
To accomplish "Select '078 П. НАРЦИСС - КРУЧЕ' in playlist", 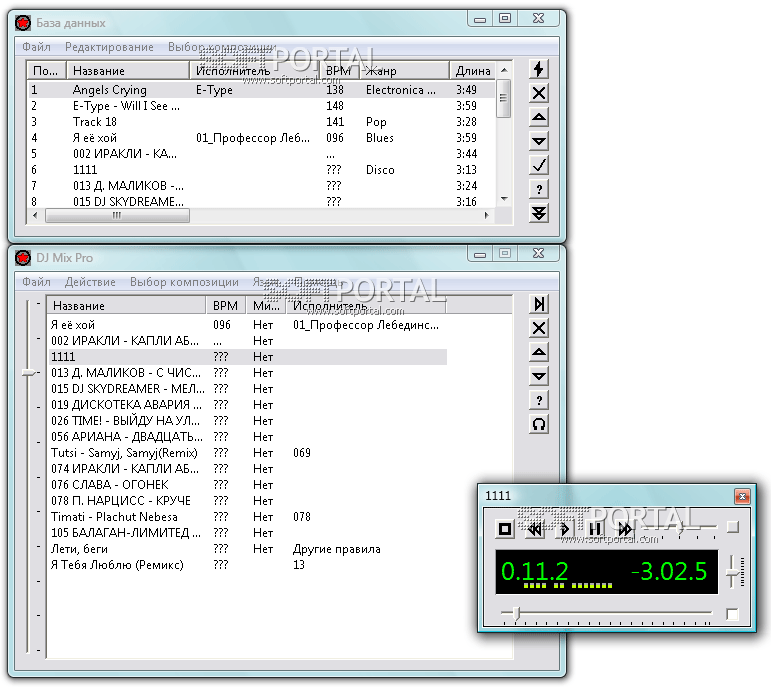I will tap(247, 501).
